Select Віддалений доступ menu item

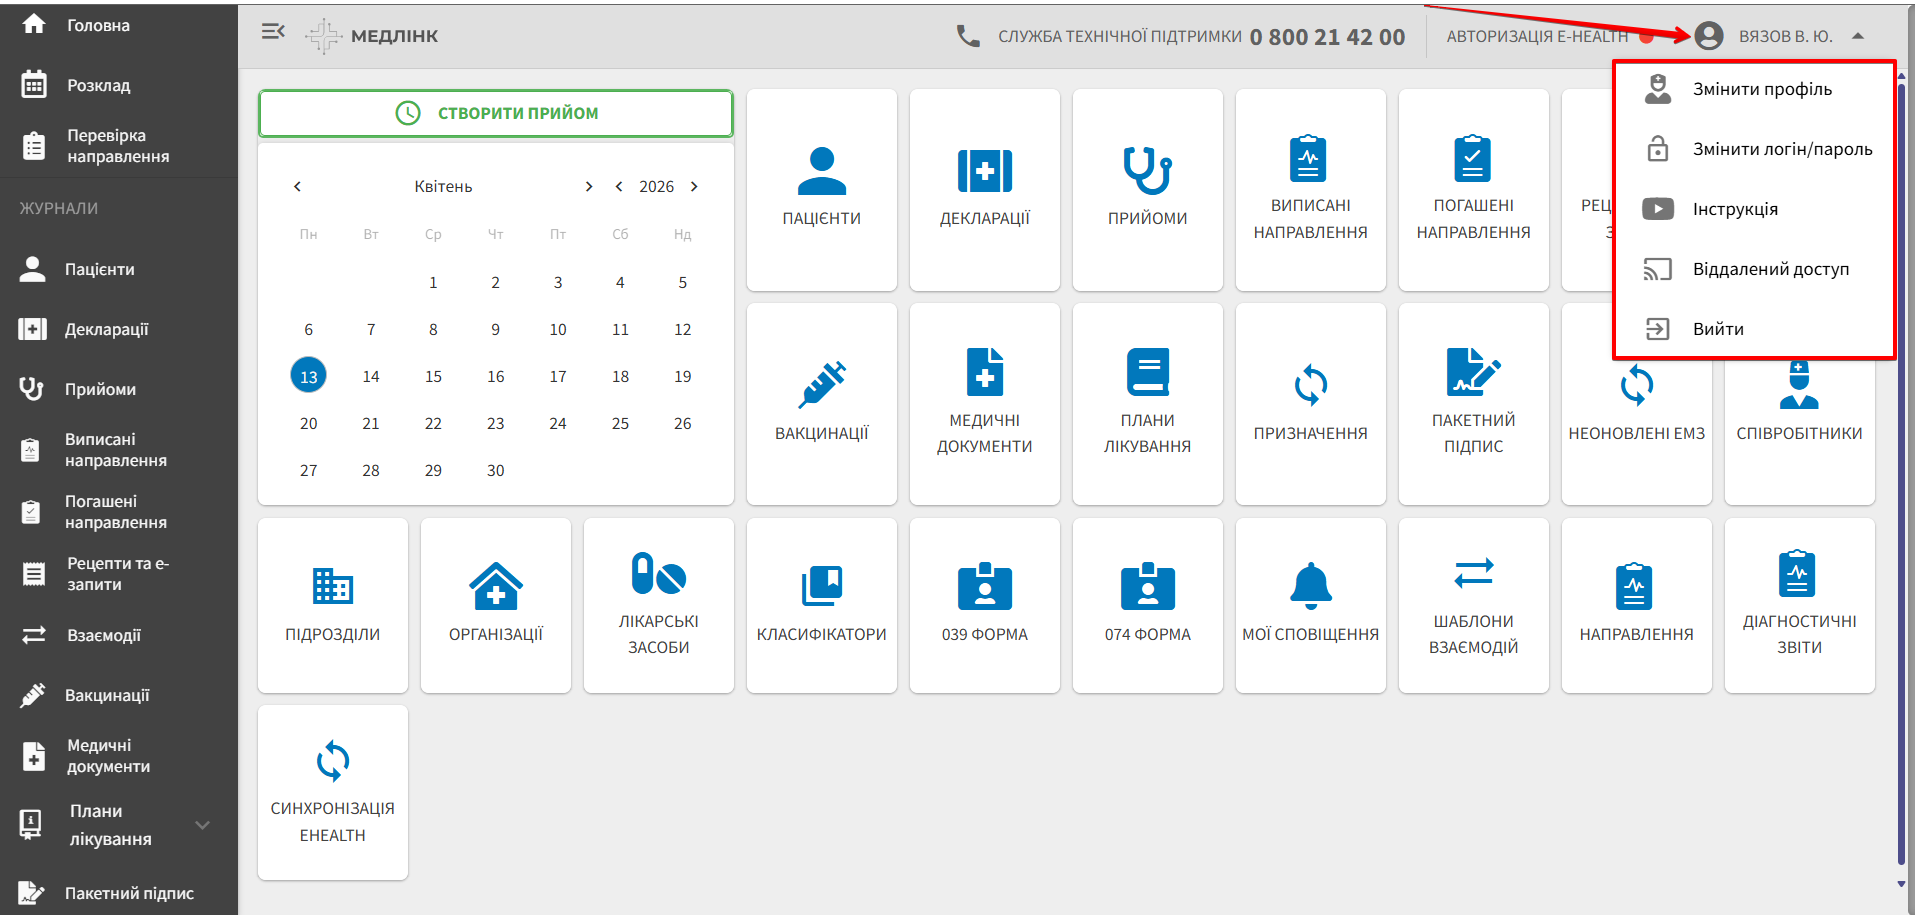pos(1770,269)
